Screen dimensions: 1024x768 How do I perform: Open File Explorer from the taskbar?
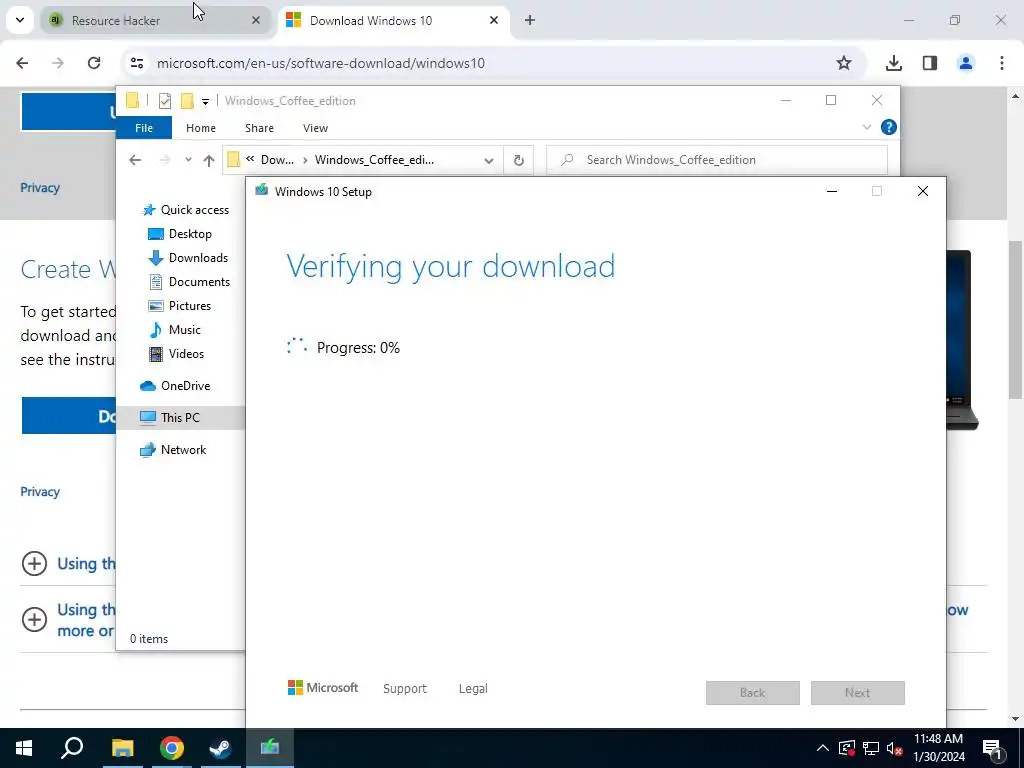coord(122,748)
